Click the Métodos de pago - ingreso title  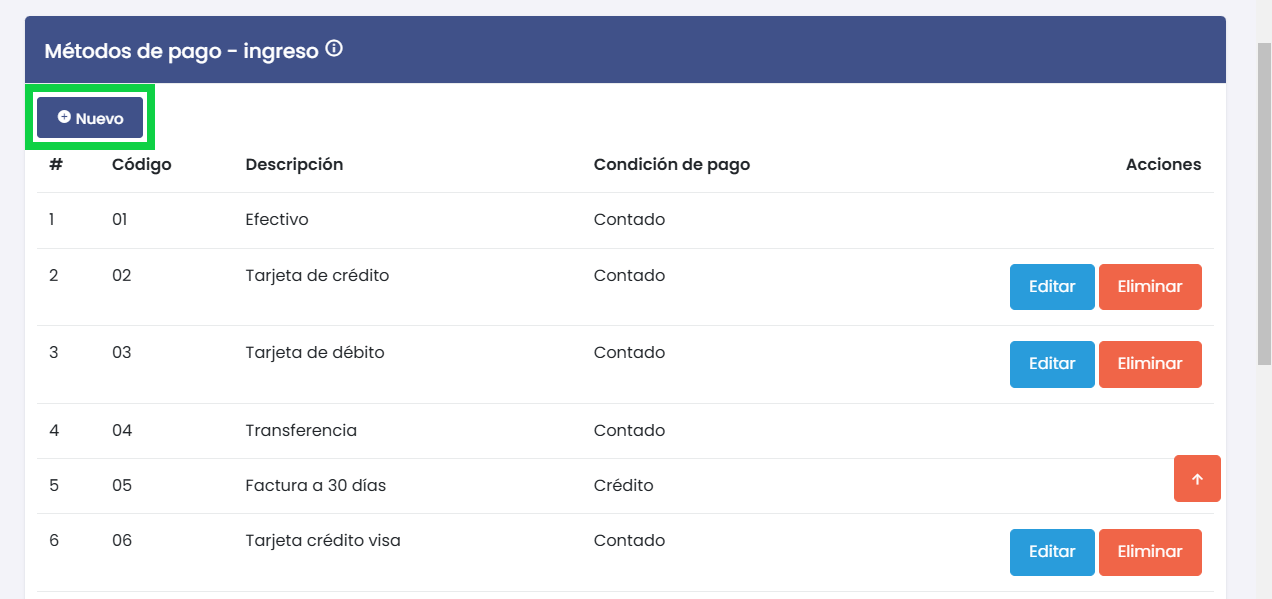181,50
